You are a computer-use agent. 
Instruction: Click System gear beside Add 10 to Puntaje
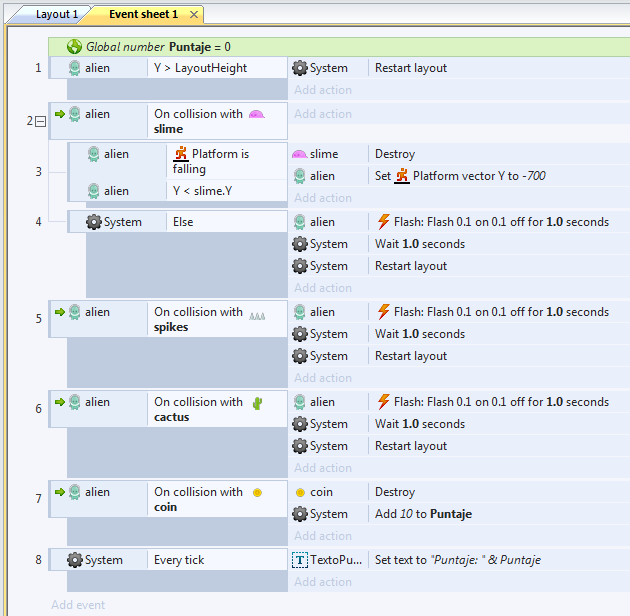300,514
